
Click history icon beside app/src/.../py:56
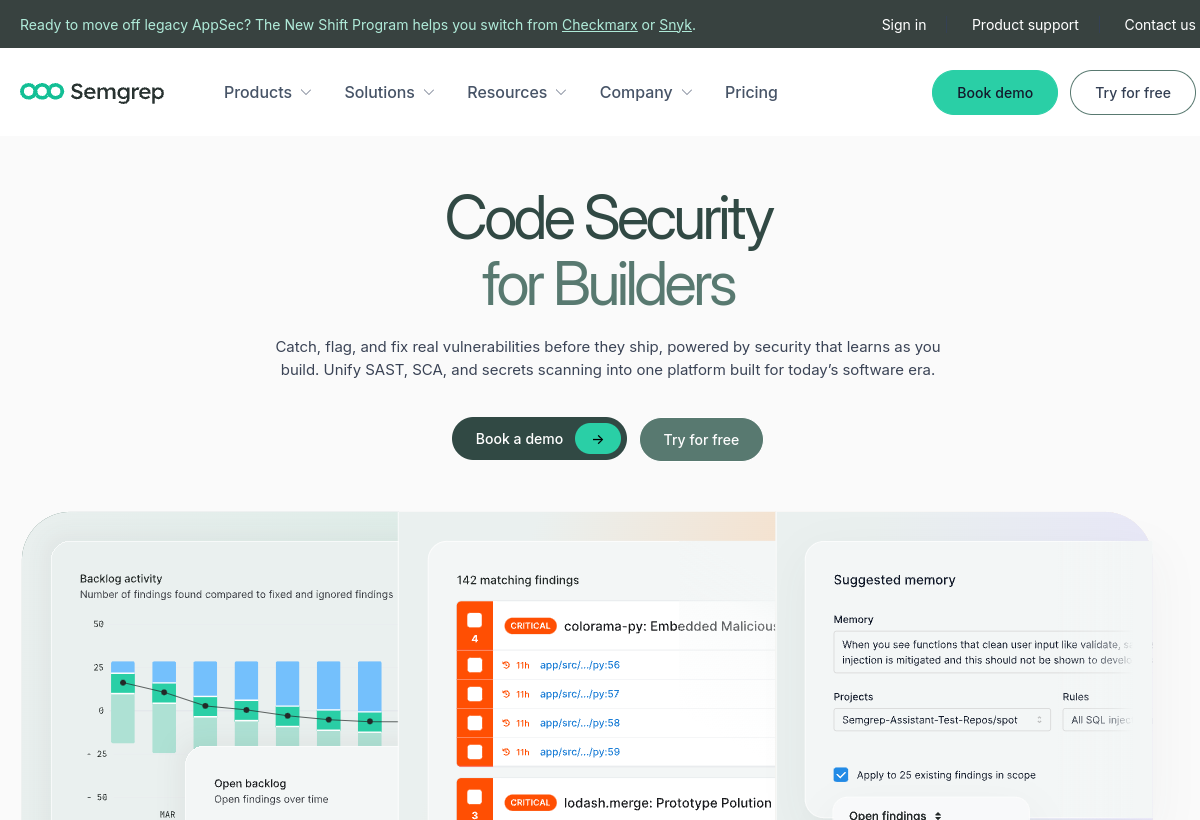pyautogui.click(x=507, y=665)
